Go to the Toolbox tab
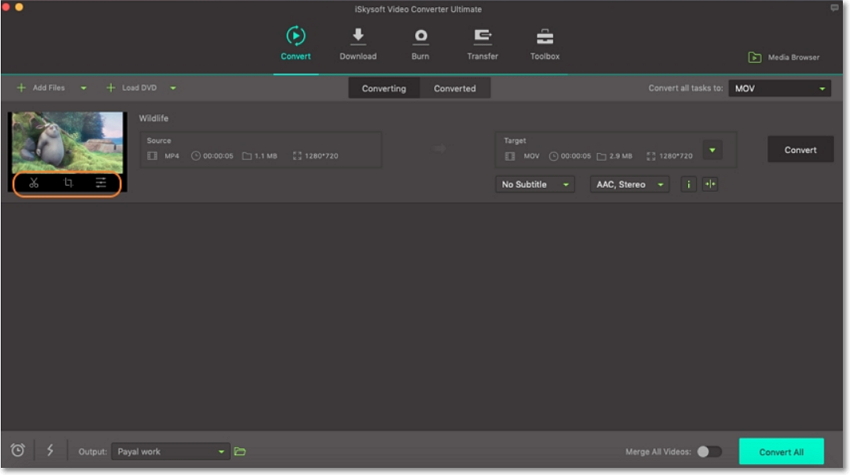Viewport: 850px width, 475px height. tap(544, 44)
